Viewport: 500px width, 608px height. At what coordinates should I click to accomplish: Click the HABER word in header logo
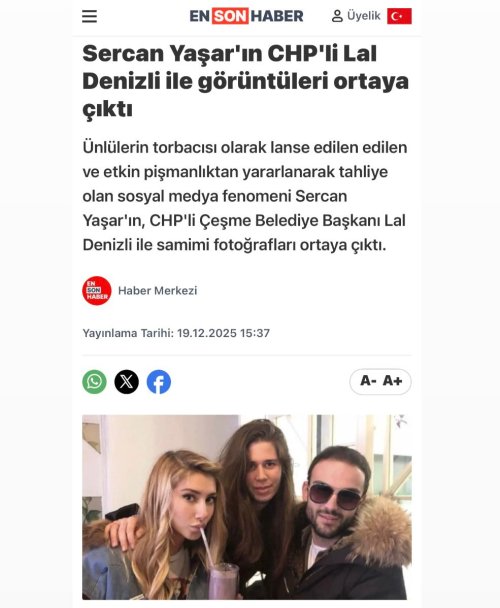277,16
